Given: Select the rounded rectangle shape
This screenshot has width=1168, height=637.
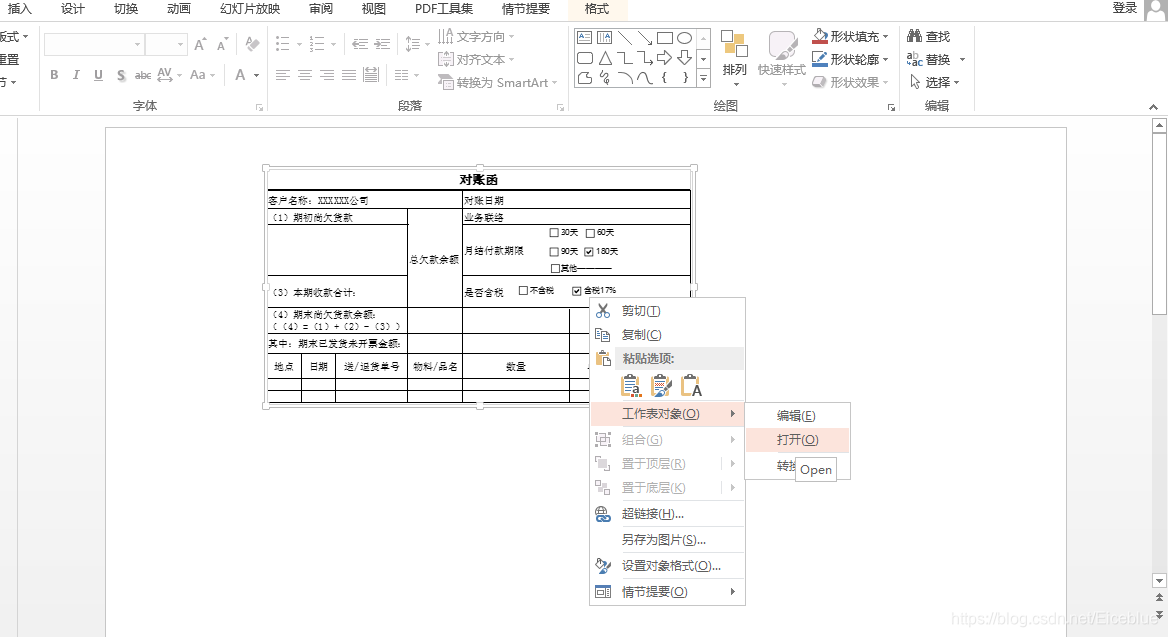Looking at the screenshot, I should [585, 58].
